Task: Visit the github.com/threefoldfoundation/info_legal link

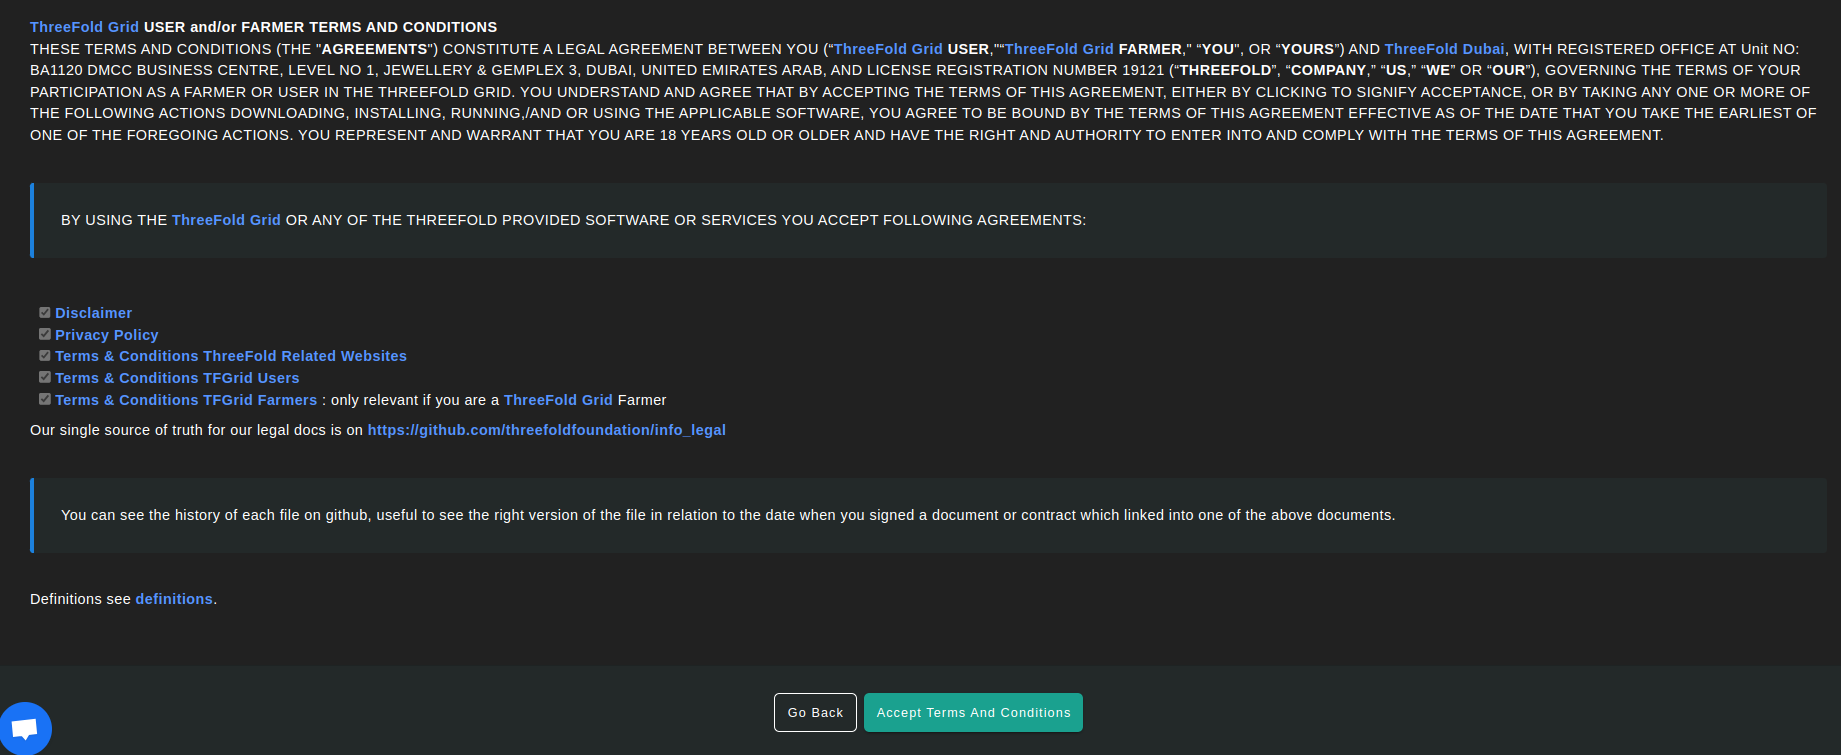Action: pyautogui.click(x=546, y=430)
